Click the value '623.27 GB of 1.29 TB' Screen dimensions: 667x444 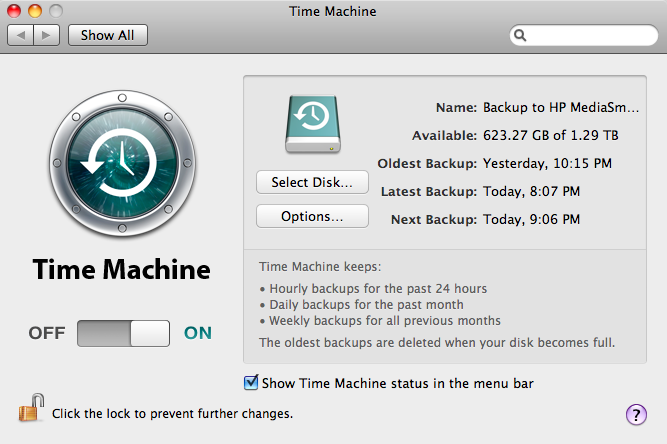pyautogui.click(x=551, y=135)
